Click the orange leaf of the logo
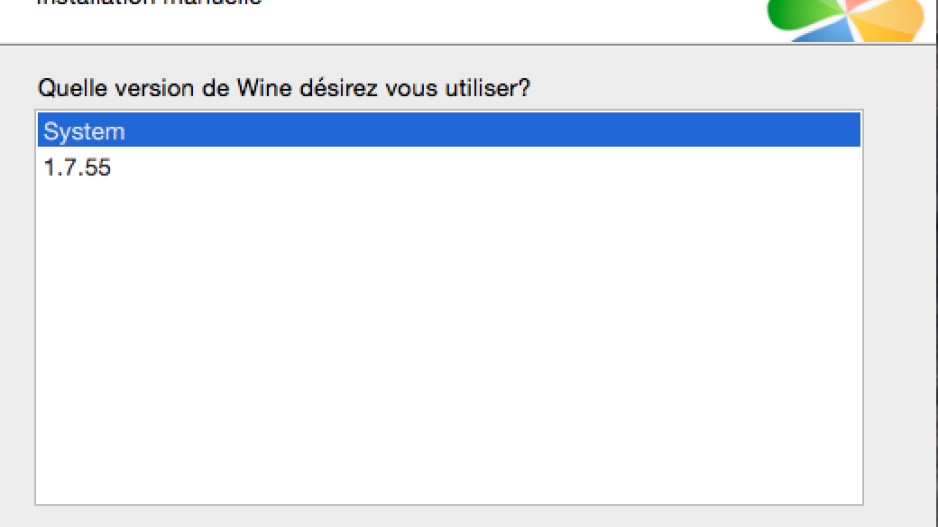The width and height of the screenshot is (938, 527). click(889, 23)
